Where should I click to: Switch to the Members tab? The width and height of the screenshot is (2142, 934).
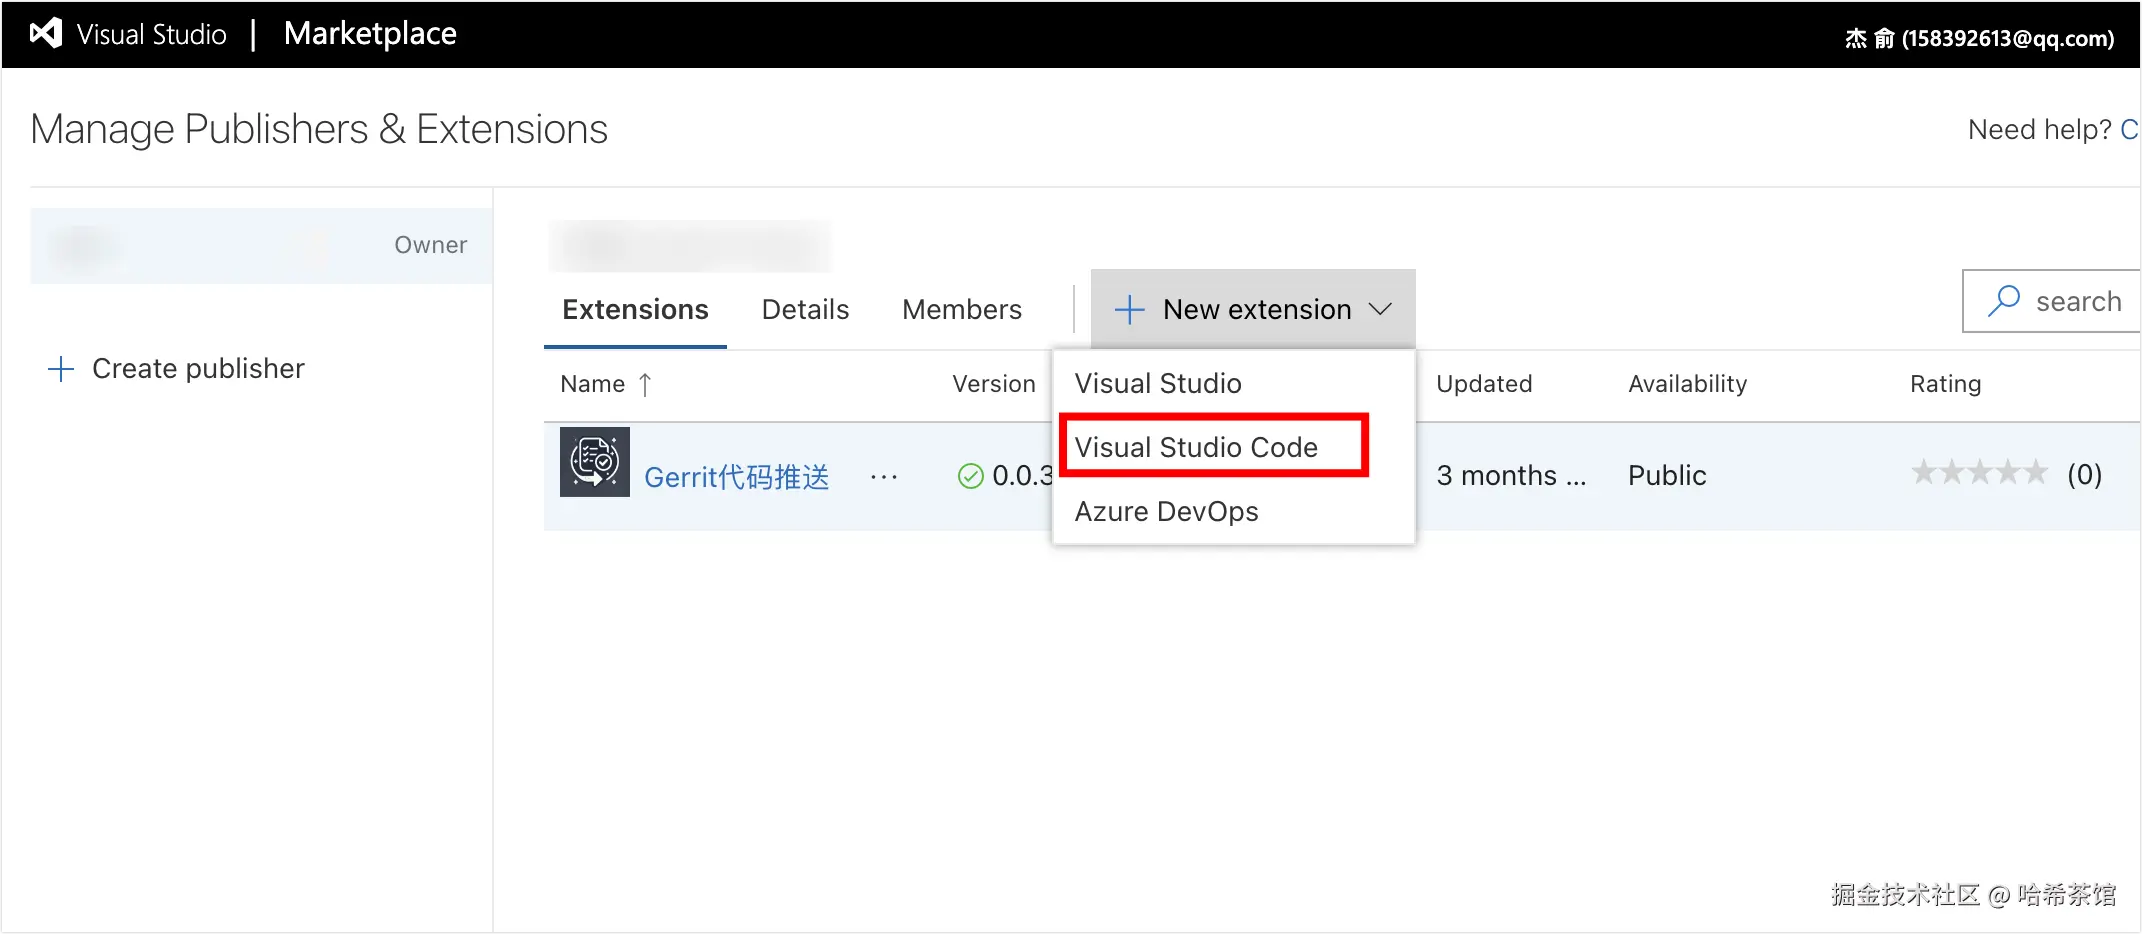(x=962, y=310)
